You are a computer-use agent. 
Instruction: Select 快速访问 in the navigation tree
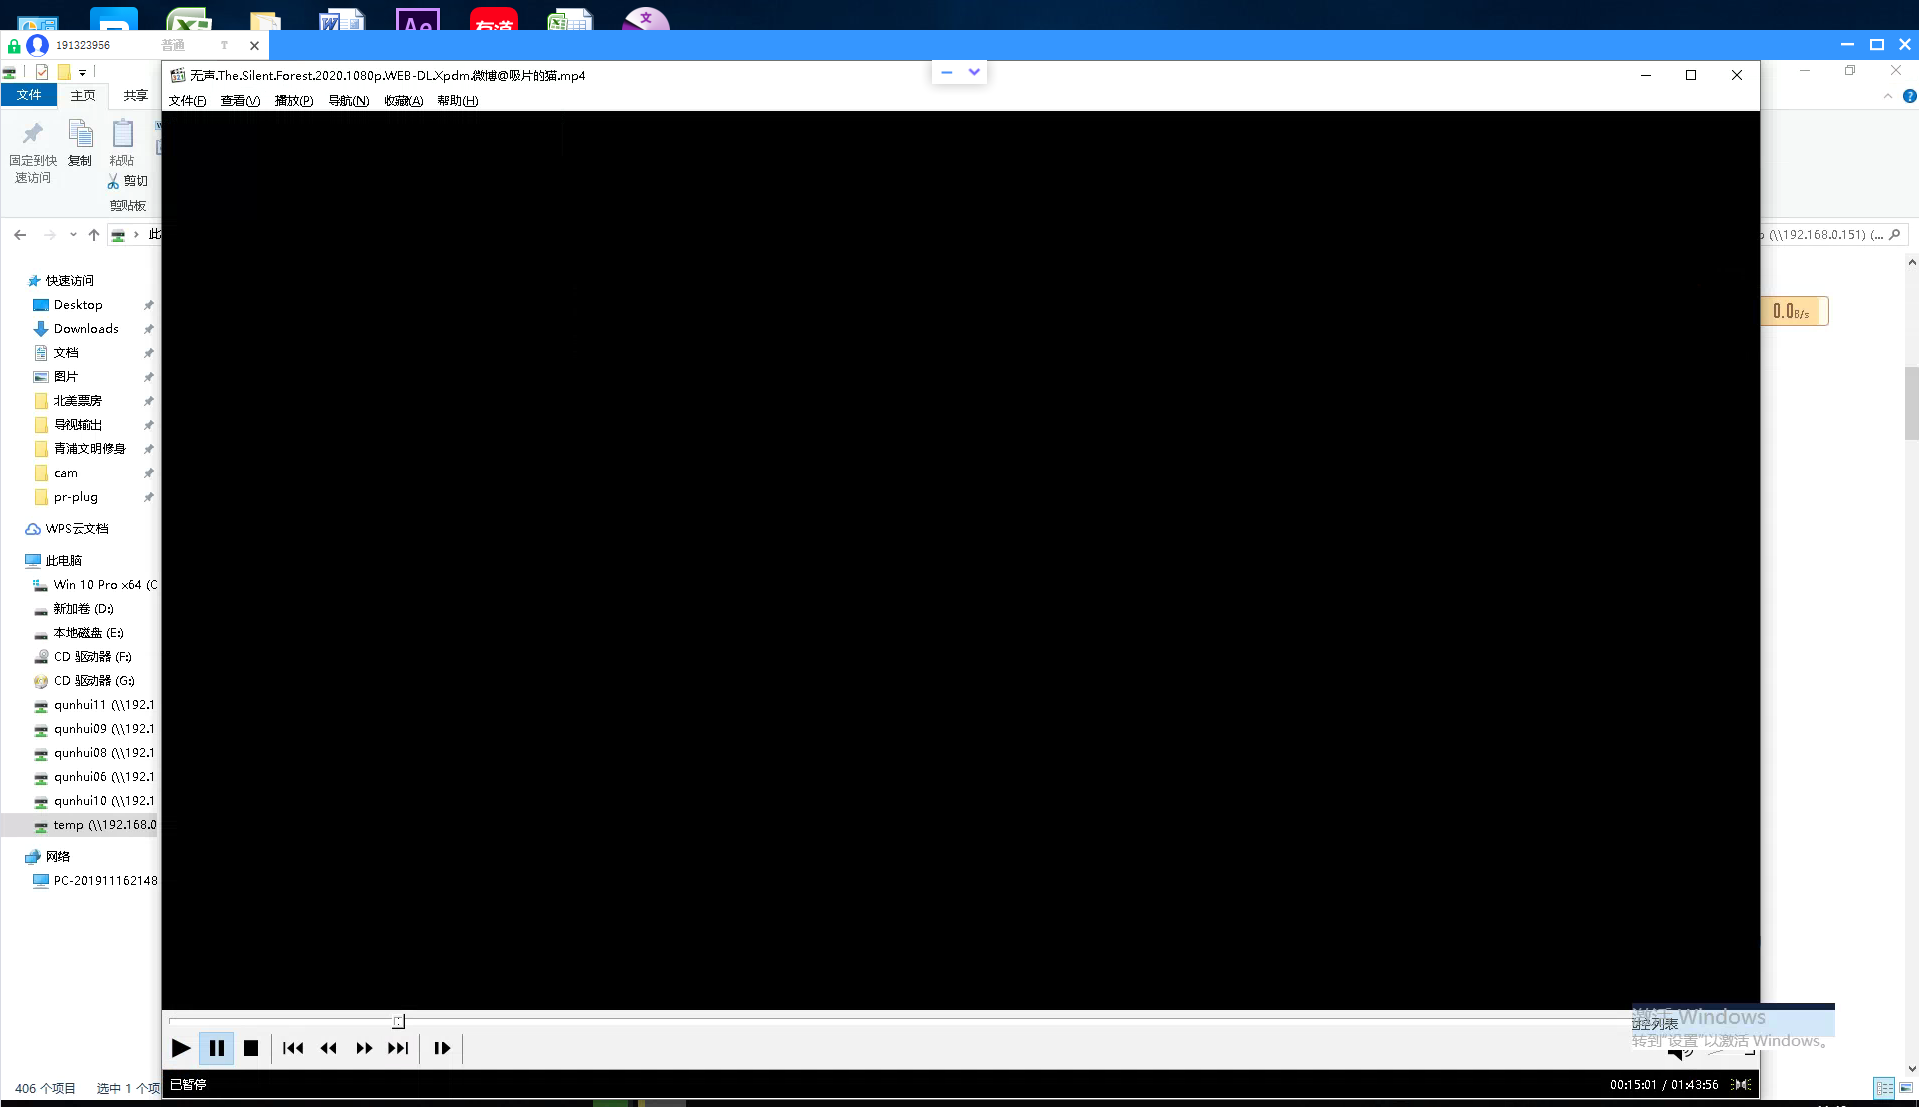click(x=69, y=281)
